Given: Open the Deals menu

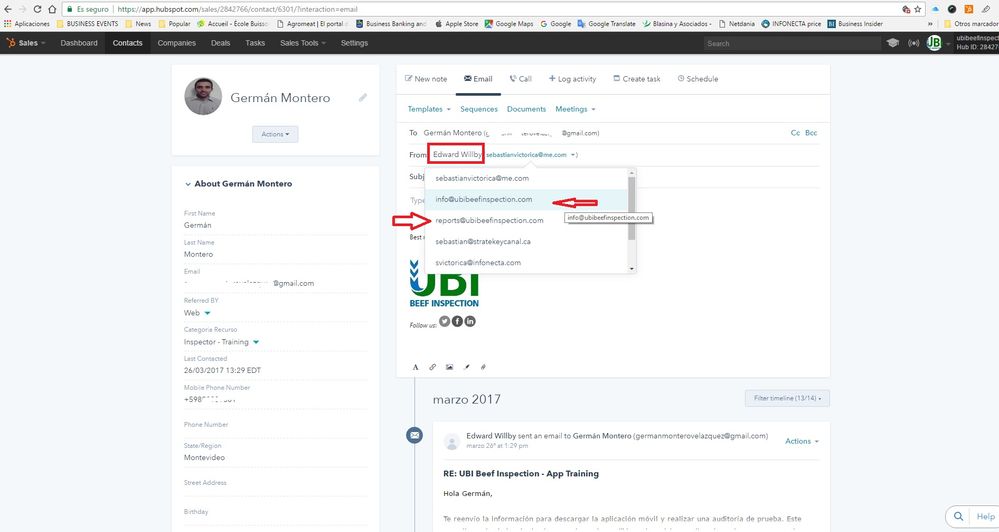Looking at the screenshot, I should point(220,43).
